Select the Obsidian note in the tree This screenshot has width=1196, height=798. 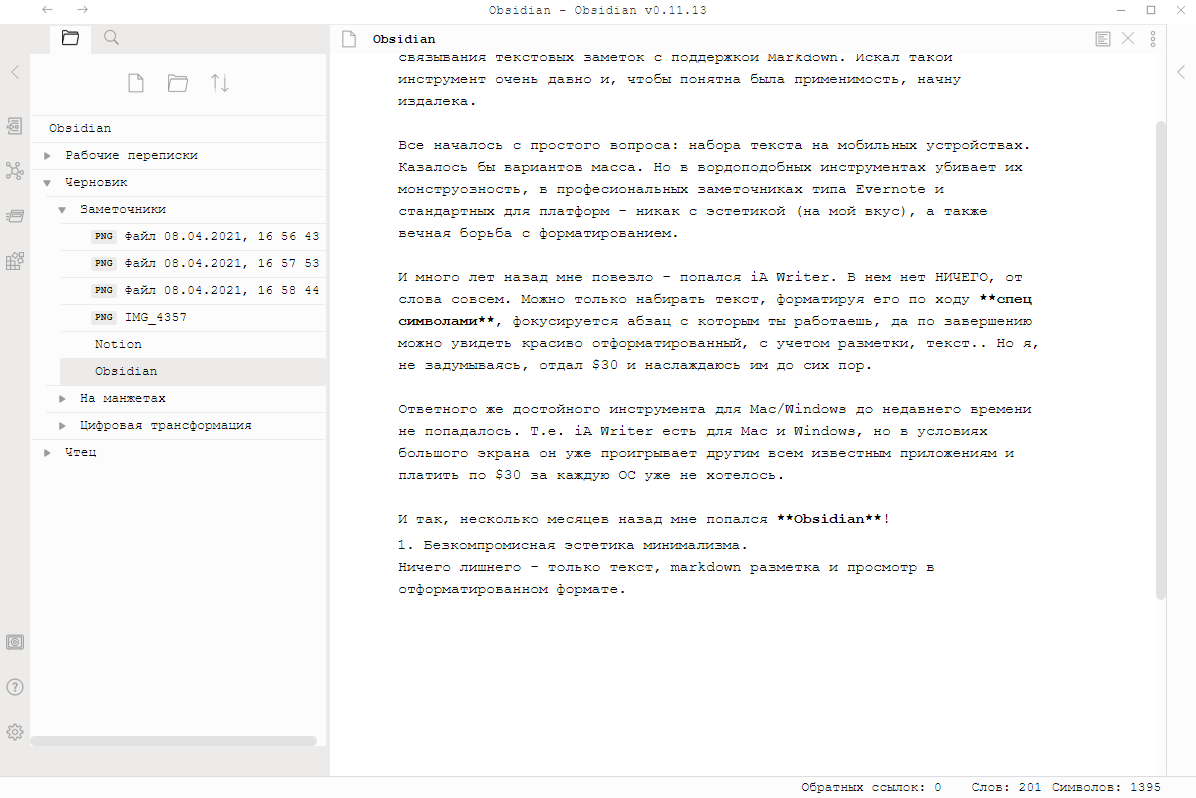click(193, 372)
